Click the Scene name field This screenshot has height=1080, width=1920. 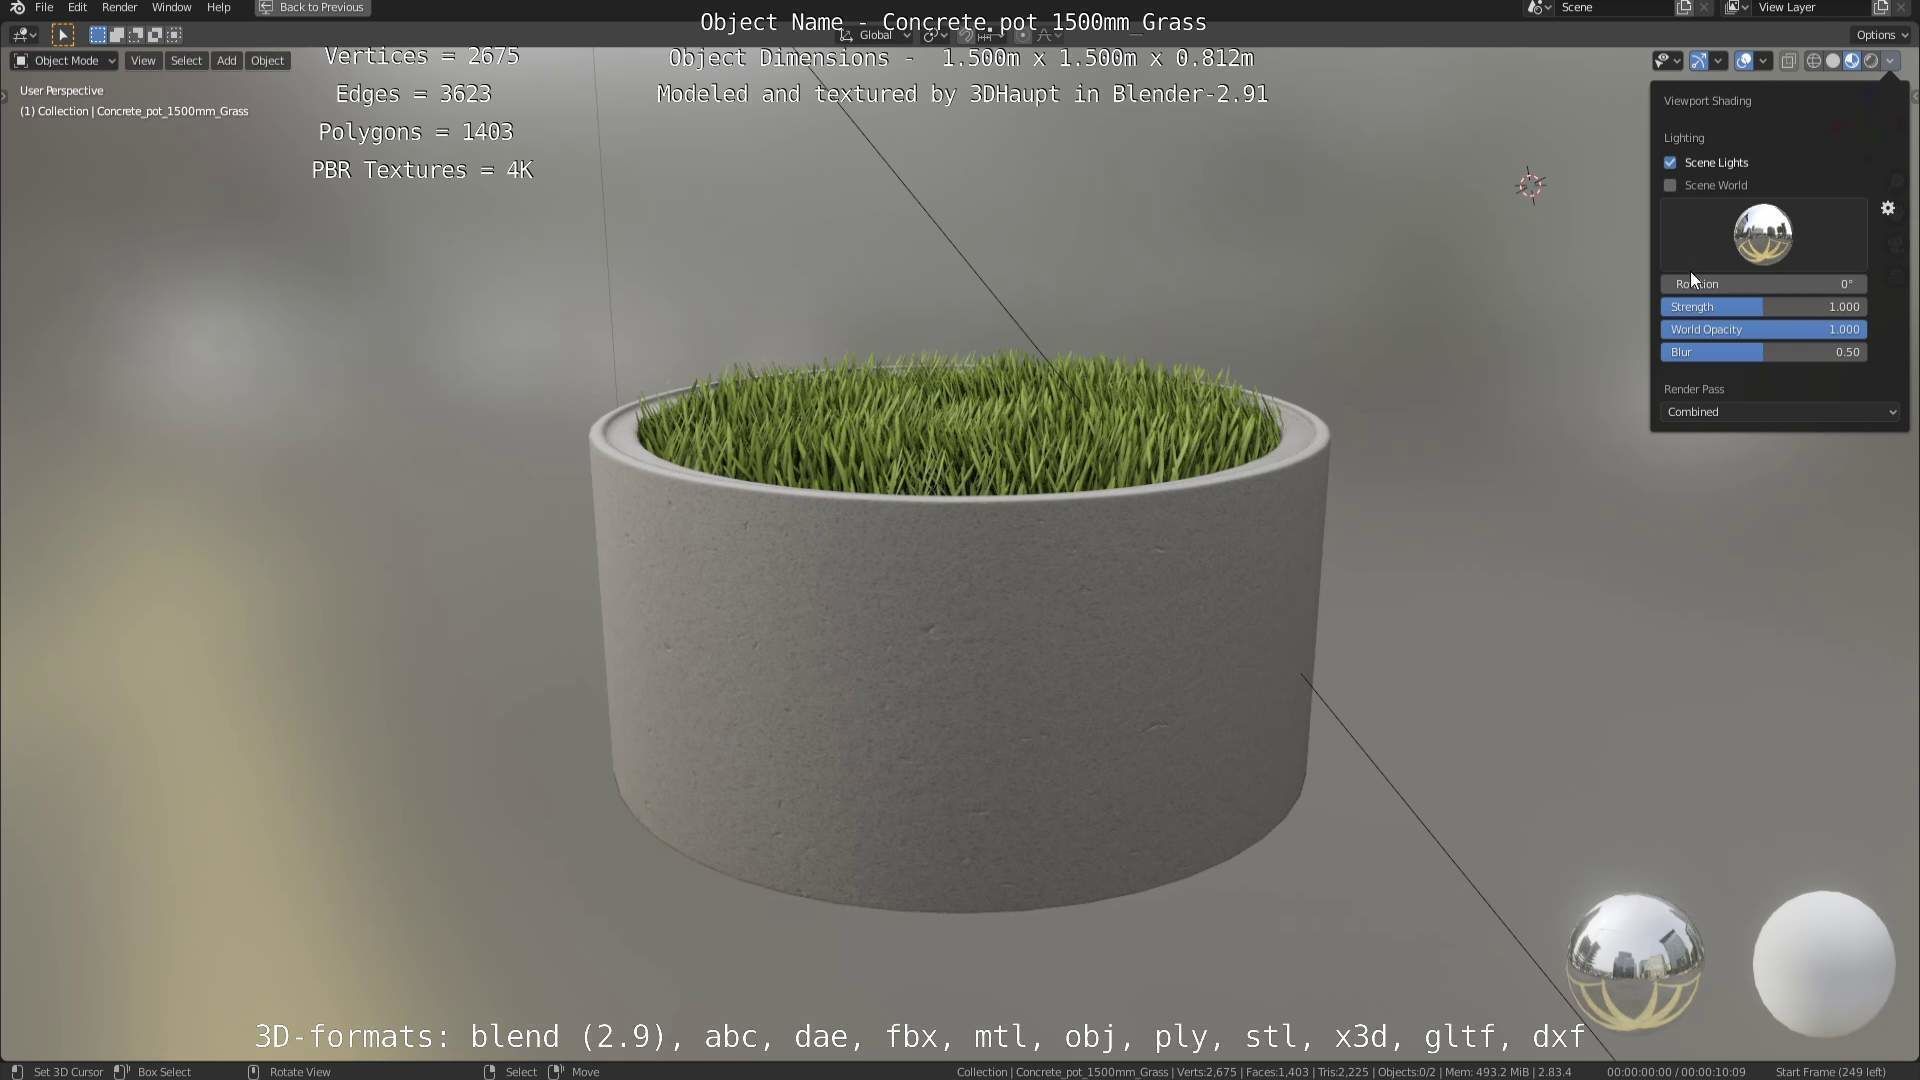tap(1614, 7)
